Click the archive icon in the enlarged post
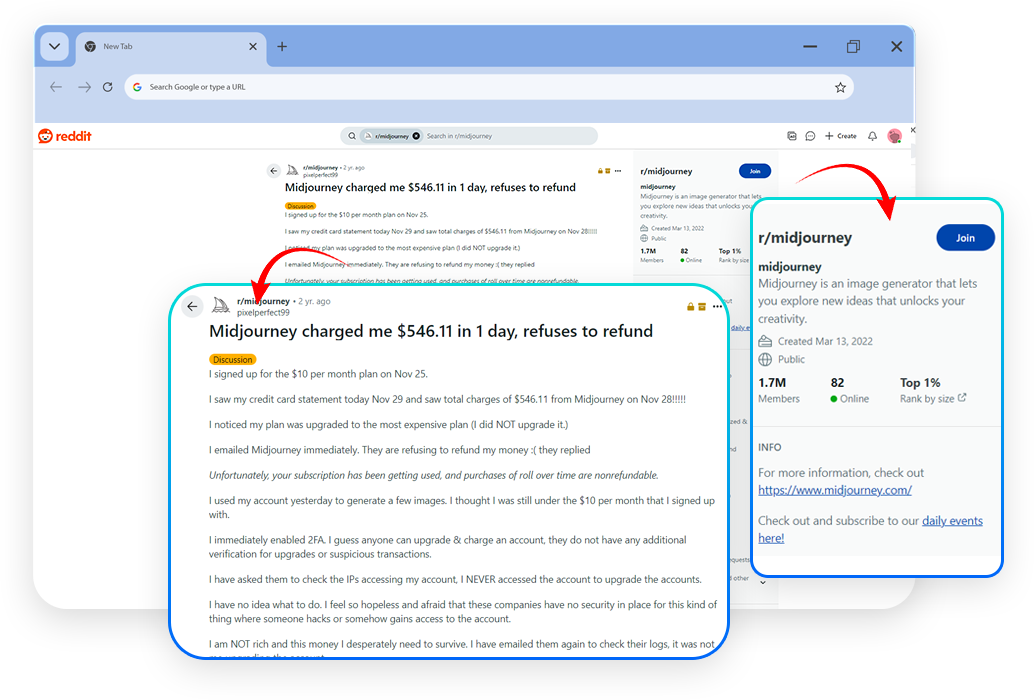Viewport: 1034px width, 700px height. (x=702, y=306)
